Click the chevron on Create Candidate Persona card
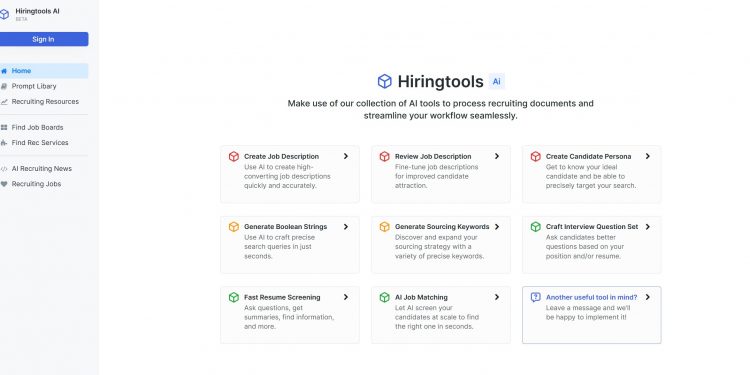Screen dimensions: 750x375 pos(648,156)
